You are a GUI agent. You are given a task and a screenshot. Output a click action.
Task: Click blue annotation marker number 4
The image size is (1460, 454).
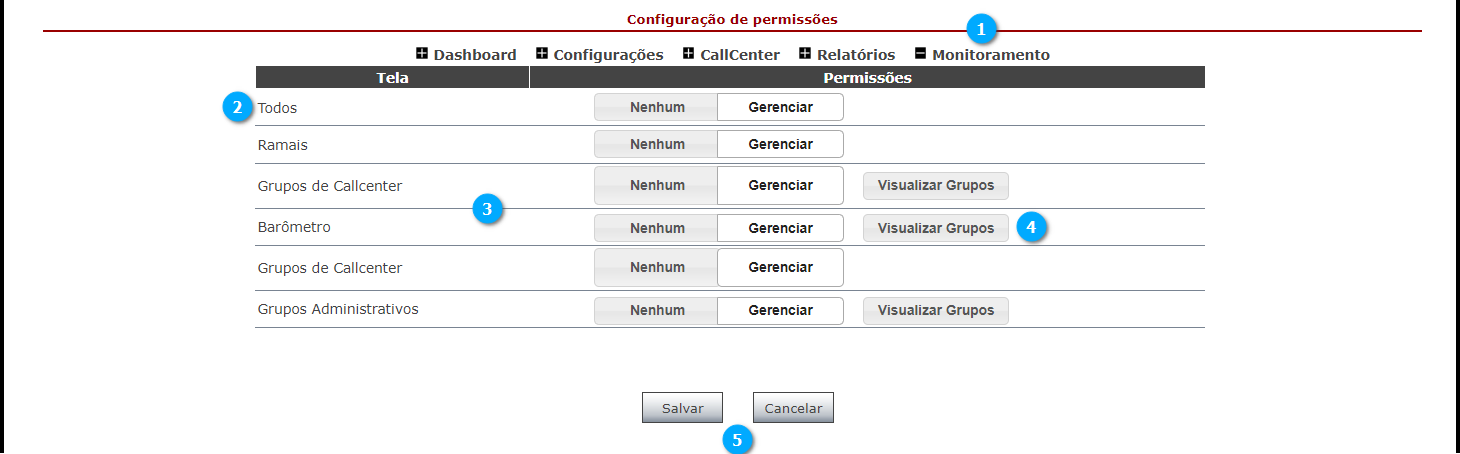coord(1032,227)
